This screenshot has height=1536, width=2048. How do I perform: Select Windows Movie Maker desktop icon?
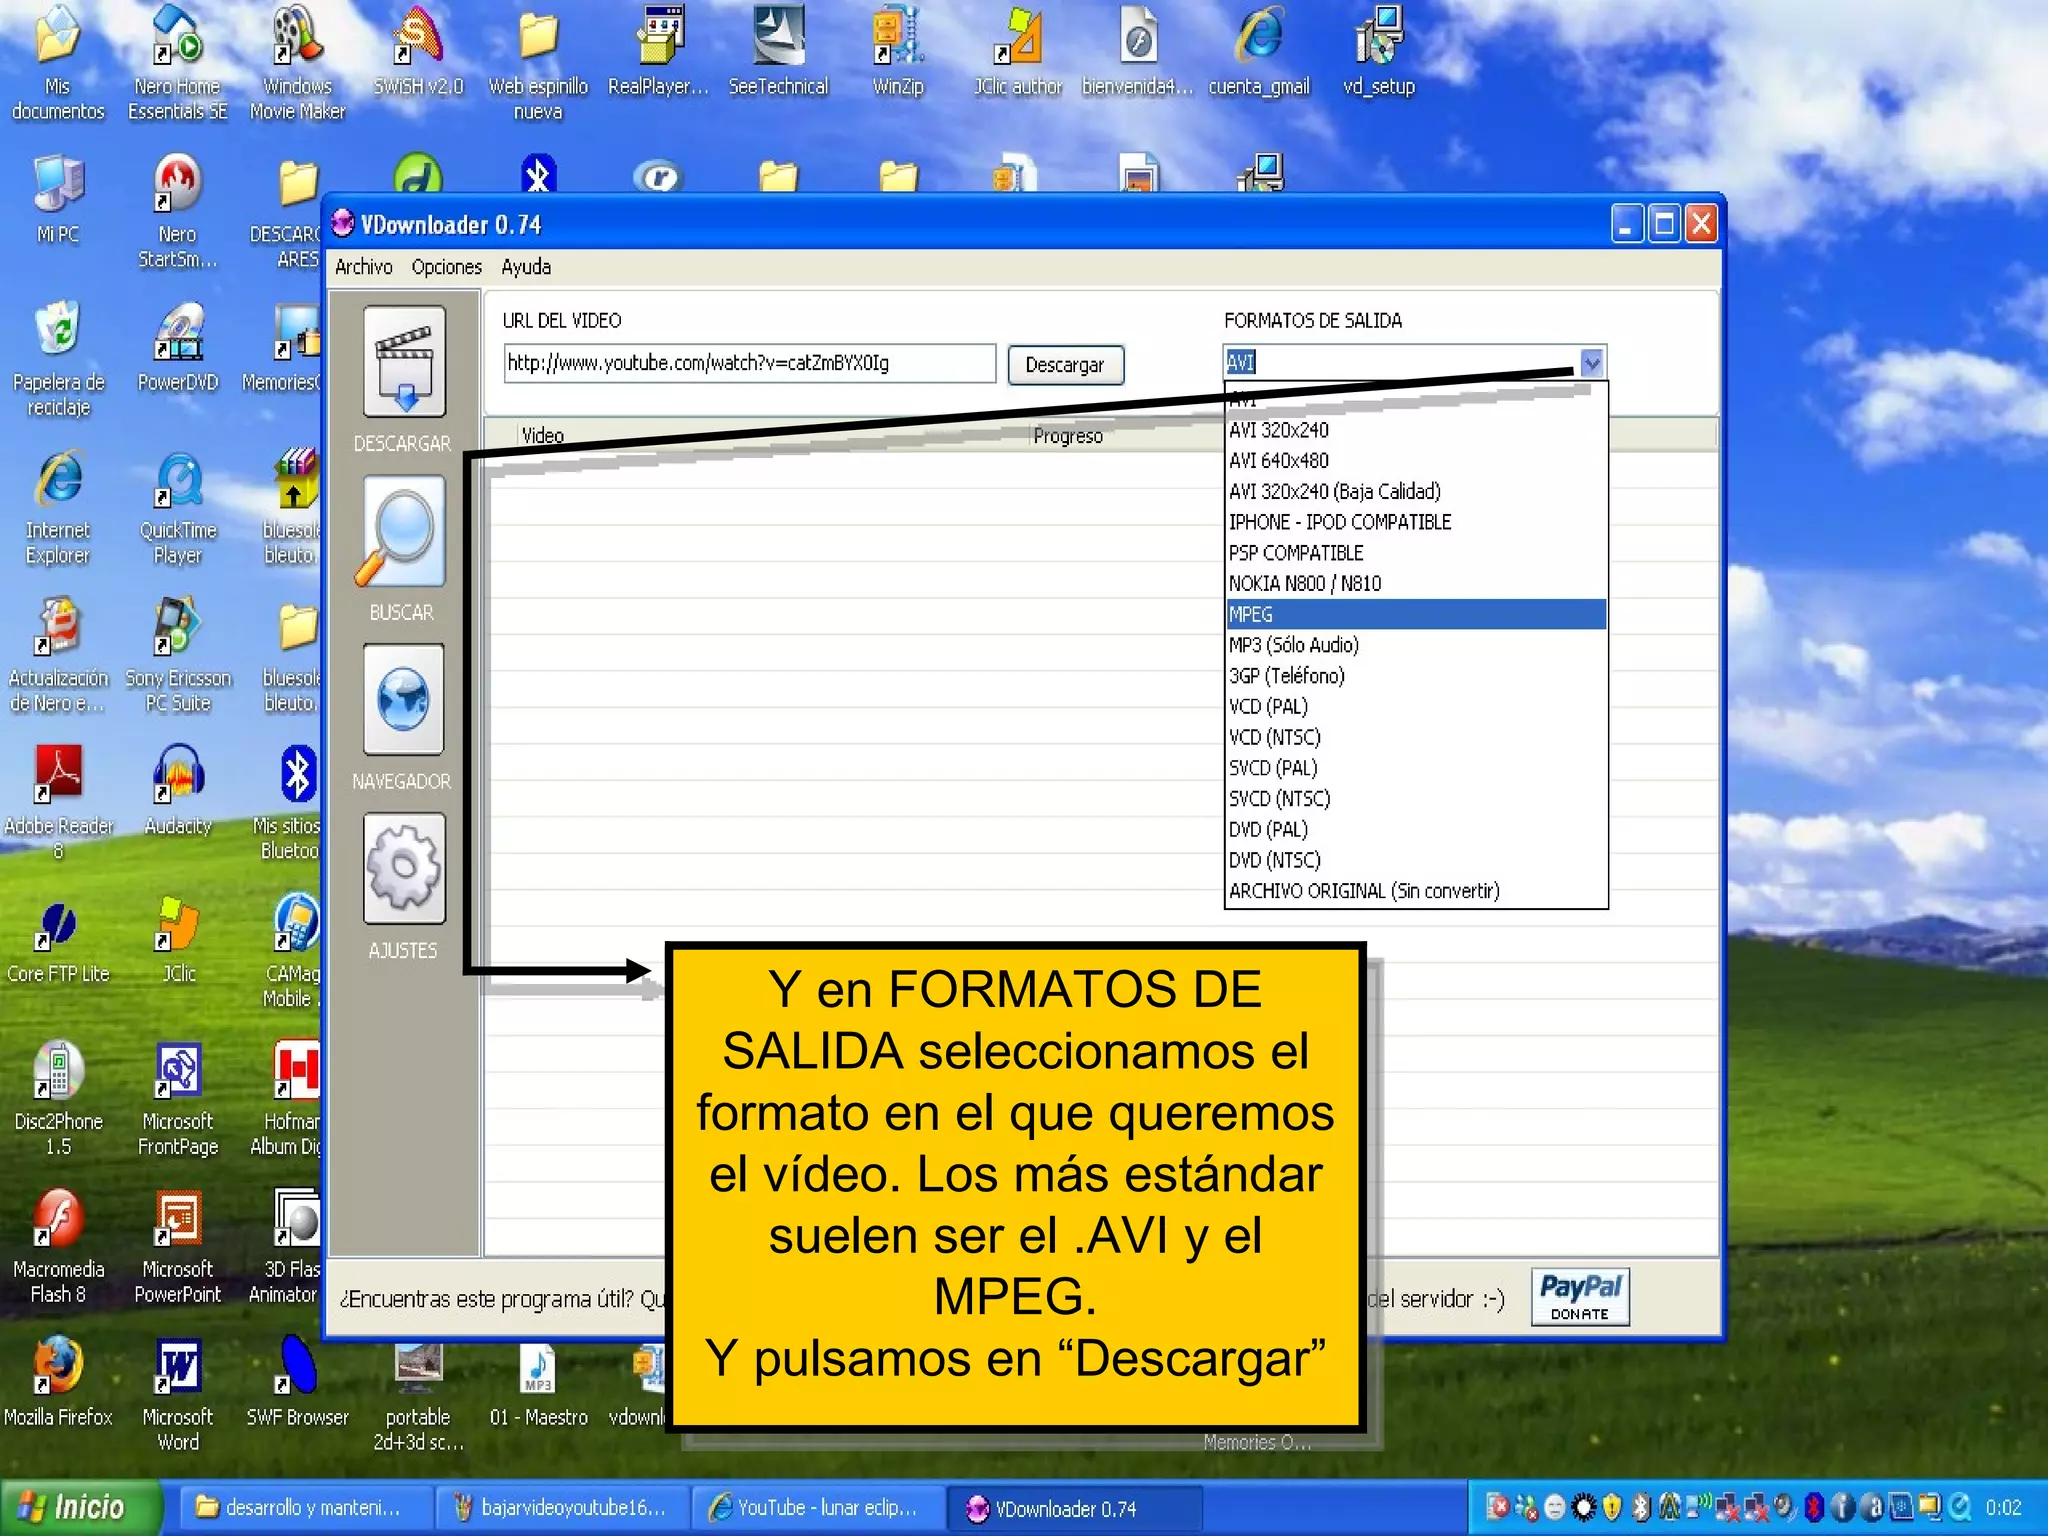(298, 62)
